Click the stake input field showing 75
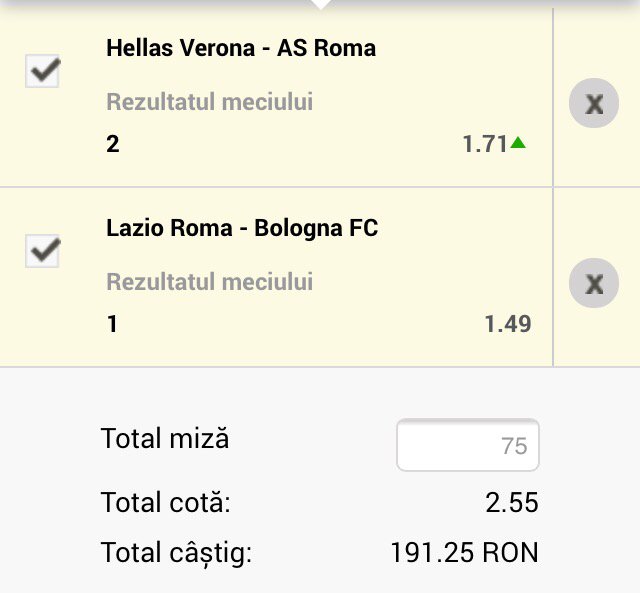The image size is (640, 593). [x=468, y=445]
